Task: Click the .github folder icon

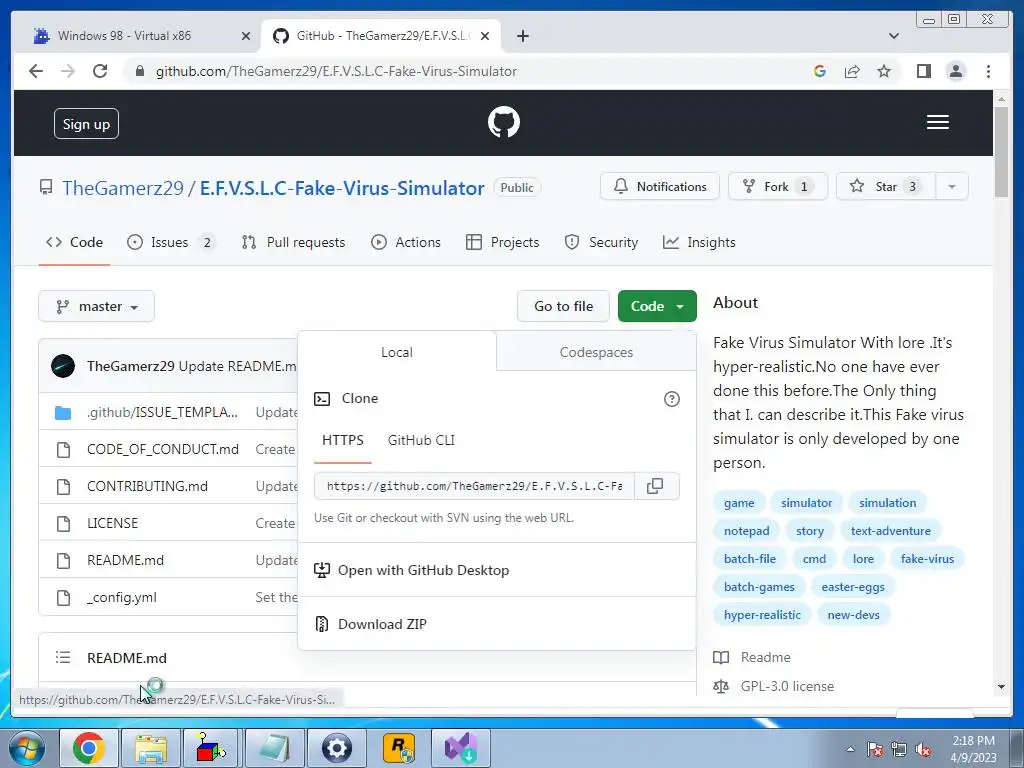Action: pos(63,413)
